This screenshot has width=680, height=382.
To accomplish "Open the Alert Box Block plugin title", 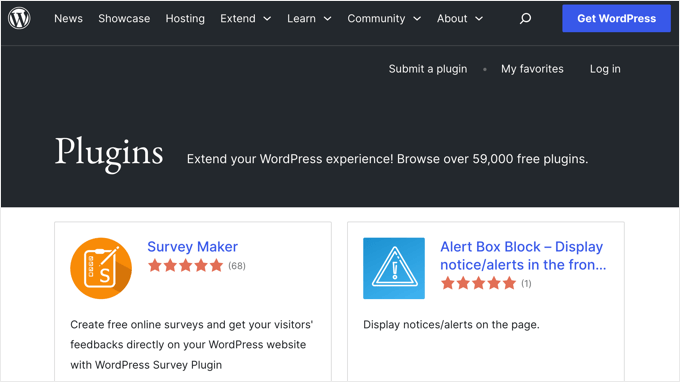I will pyautogui.click(x=523, y=255).
